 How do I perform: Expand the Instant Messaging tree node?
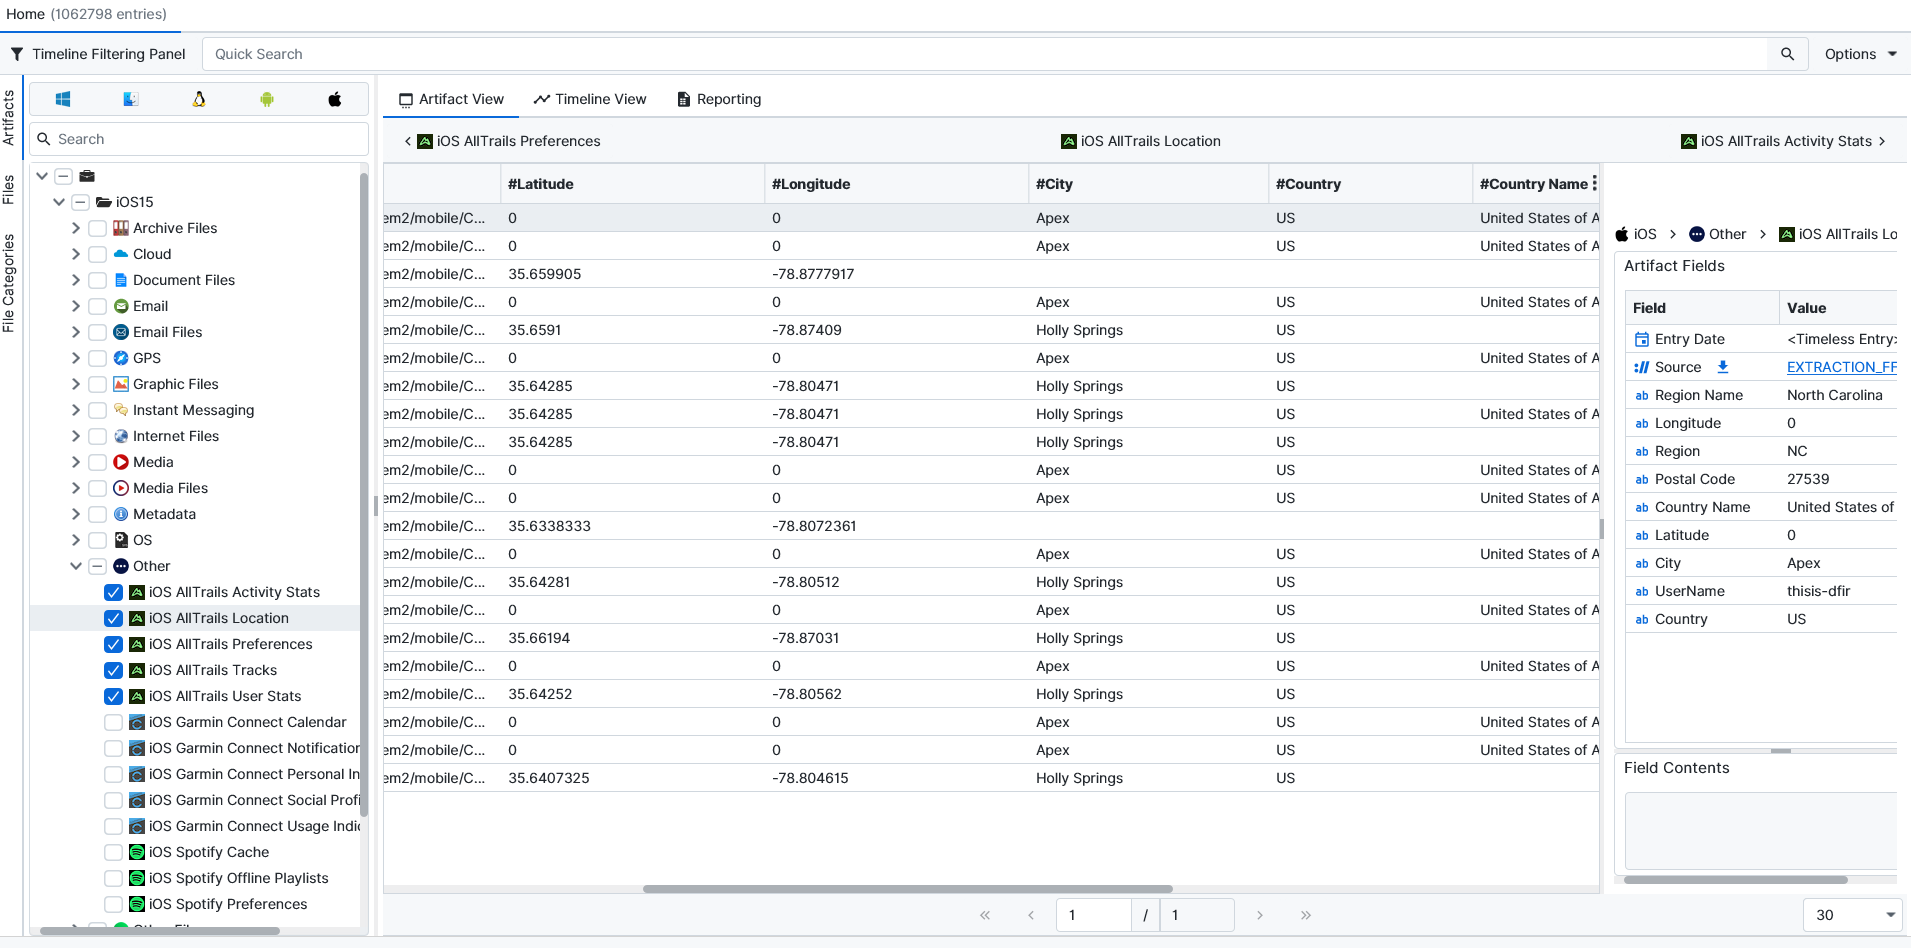[76, 410]
